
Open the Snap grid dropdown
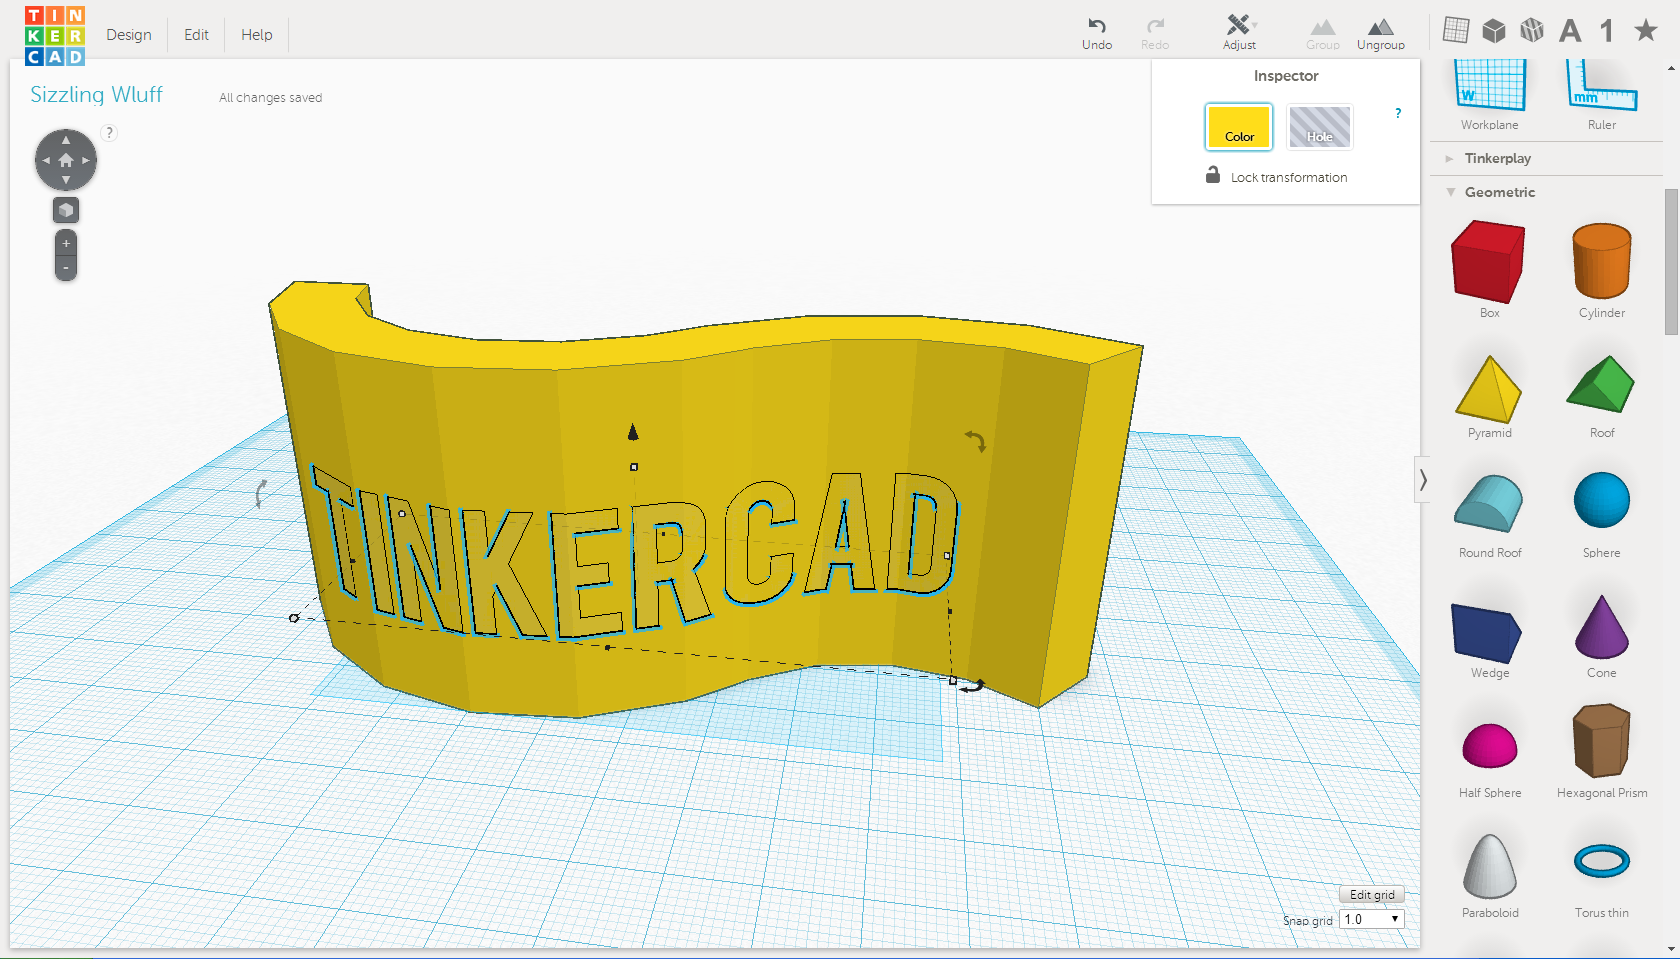coord(1371,919)
